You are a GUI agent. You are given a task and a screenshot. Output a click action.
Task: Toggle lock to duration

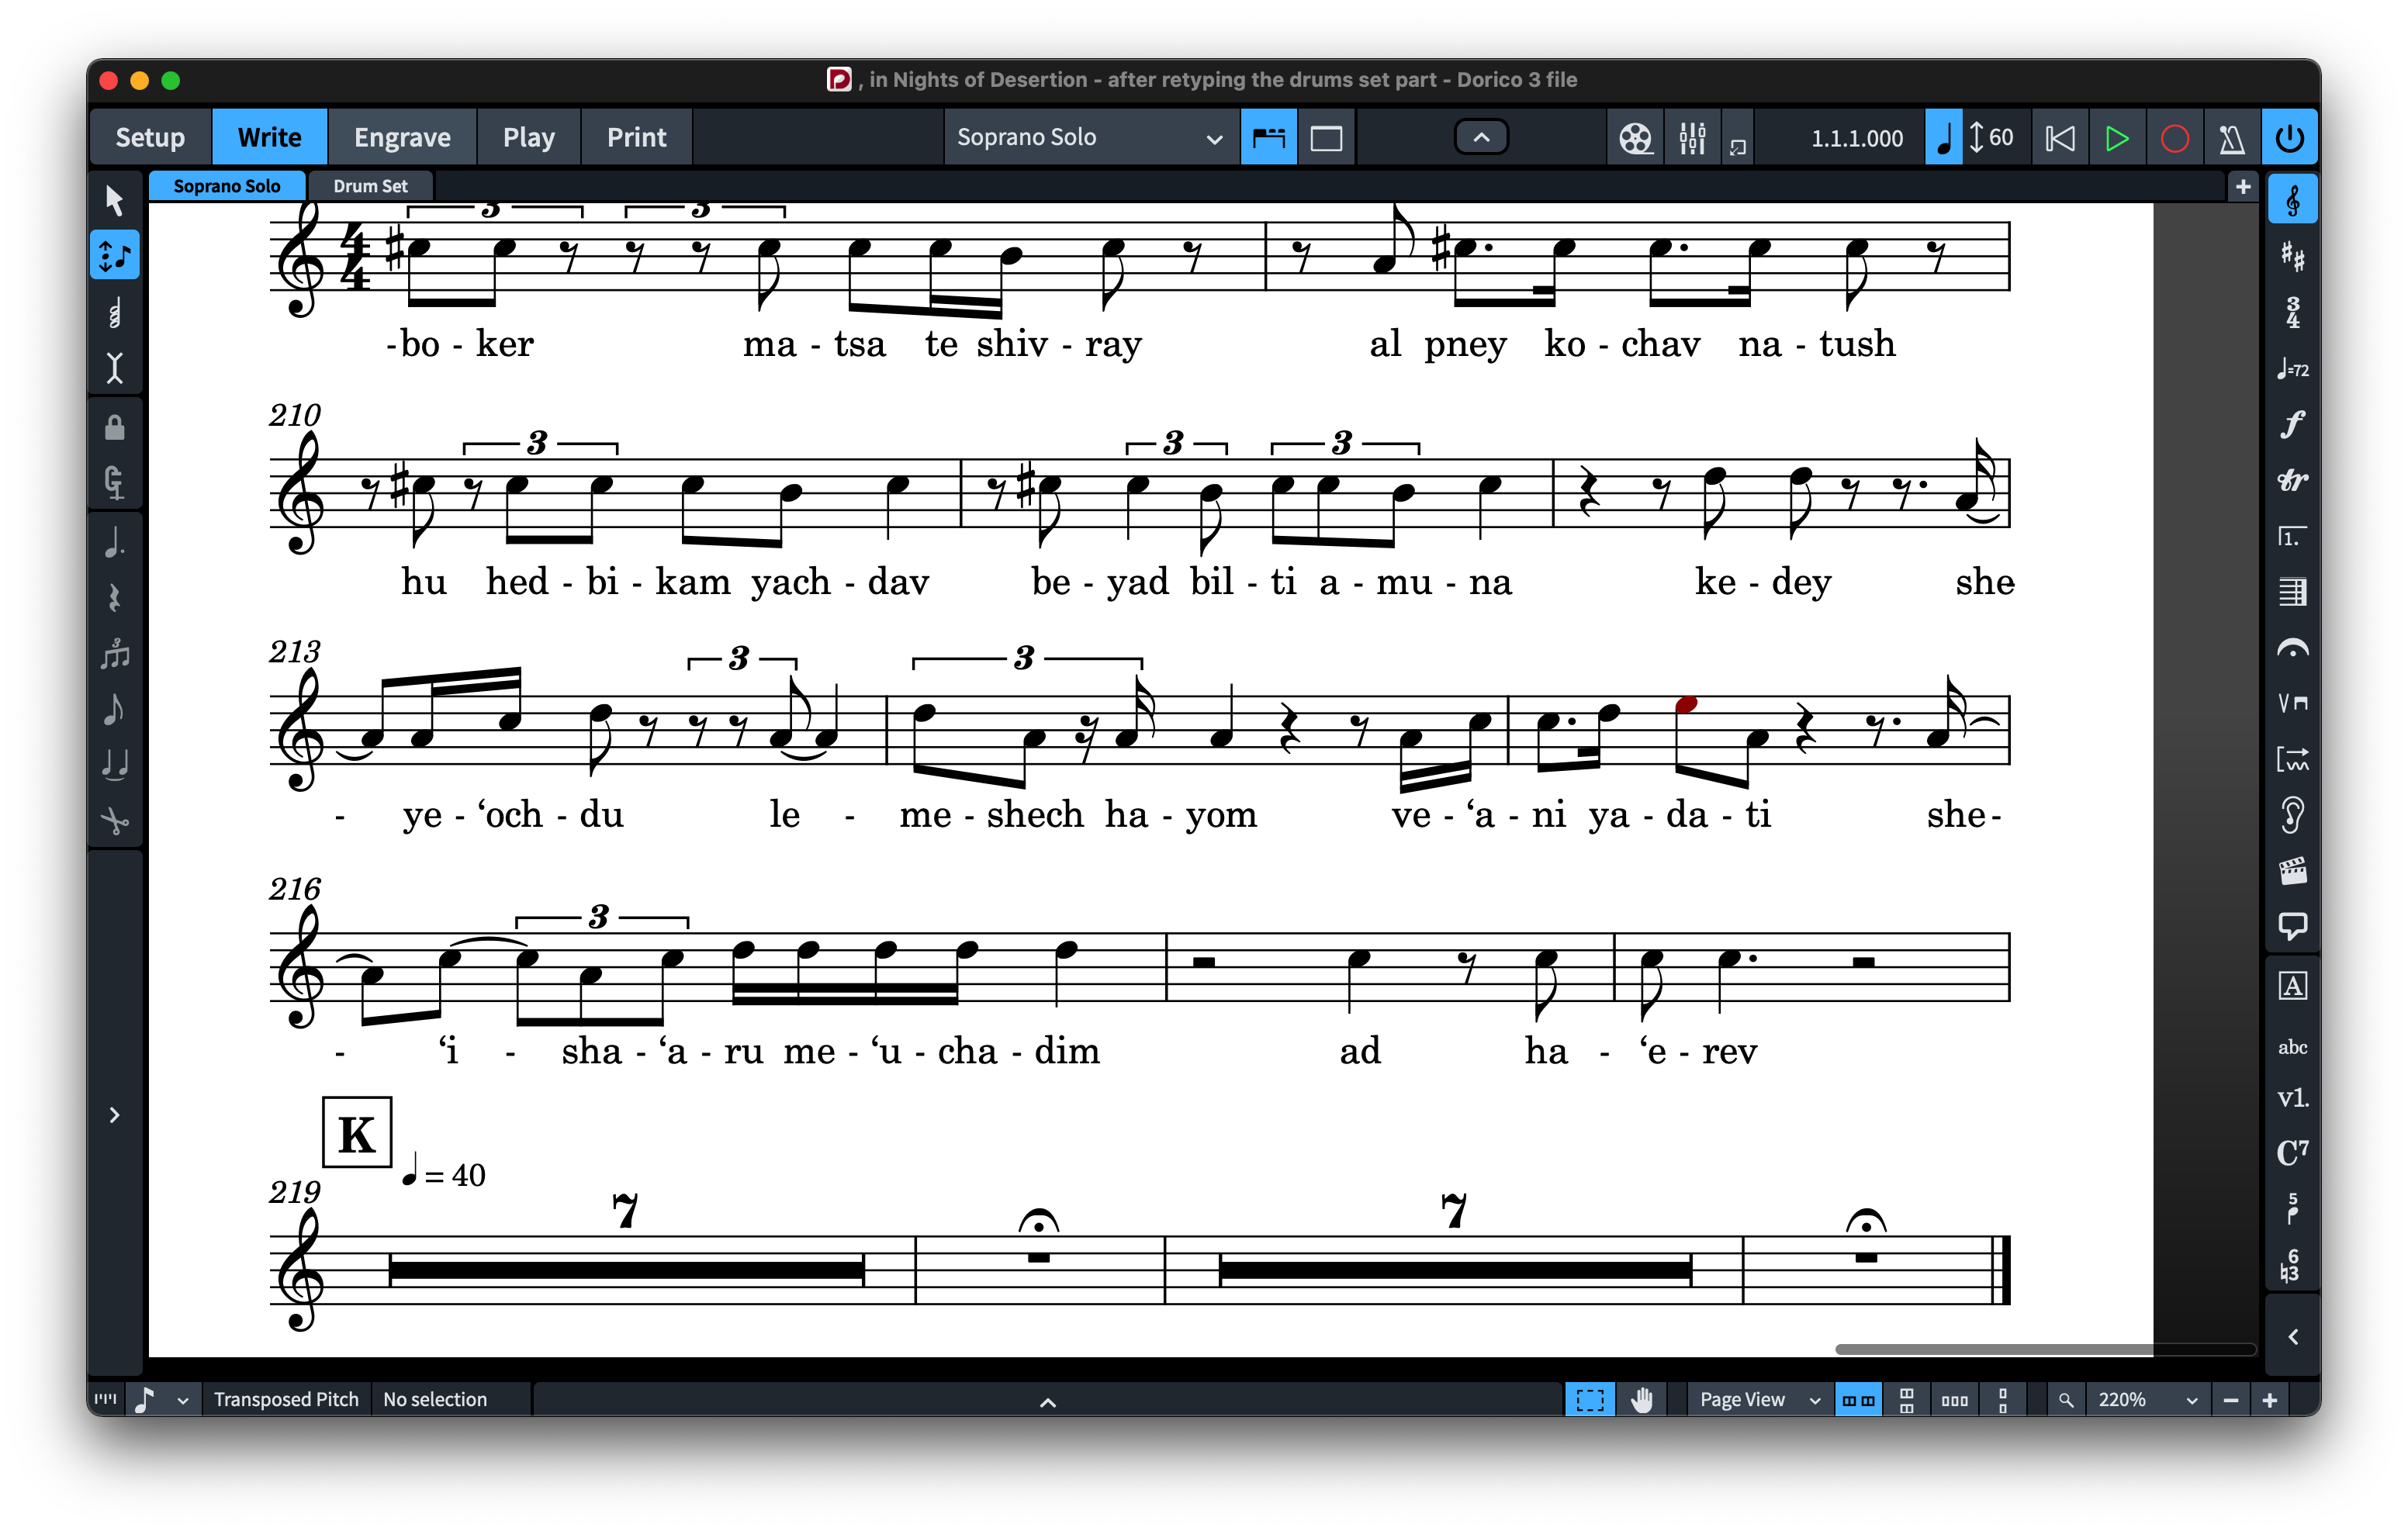pyautogui.click(x=114, y=428)
